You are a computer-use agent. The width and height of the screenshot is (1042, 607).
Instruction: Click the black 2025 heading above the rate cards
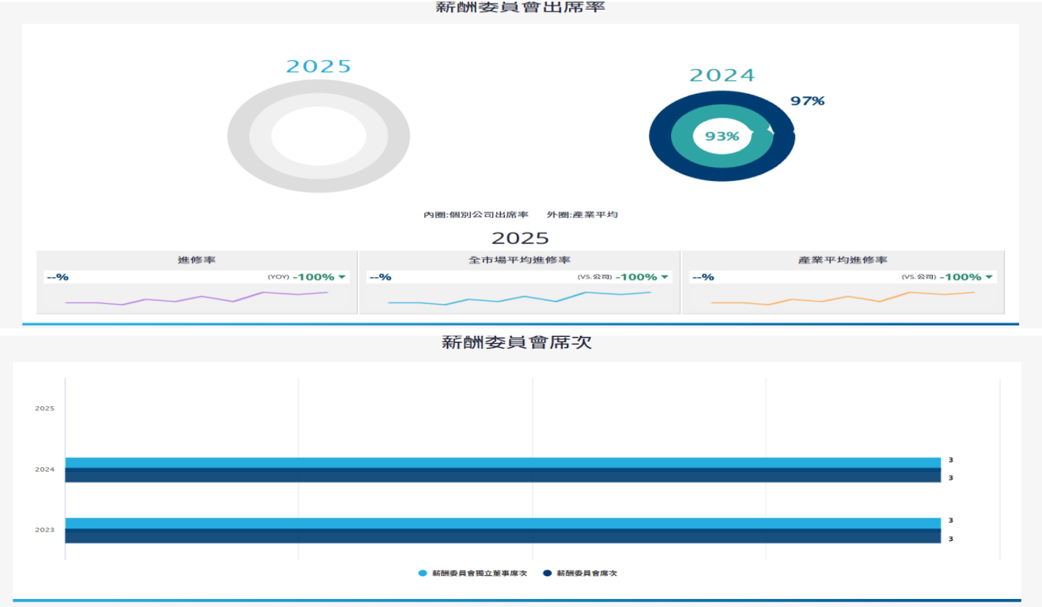[x=520, y=238]
